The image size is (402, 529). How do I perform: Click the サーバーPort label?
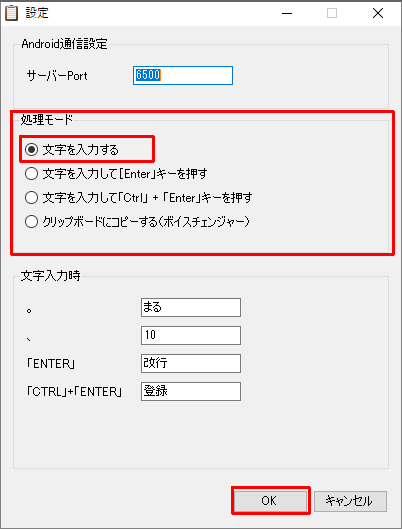click(x=57, y=76)
